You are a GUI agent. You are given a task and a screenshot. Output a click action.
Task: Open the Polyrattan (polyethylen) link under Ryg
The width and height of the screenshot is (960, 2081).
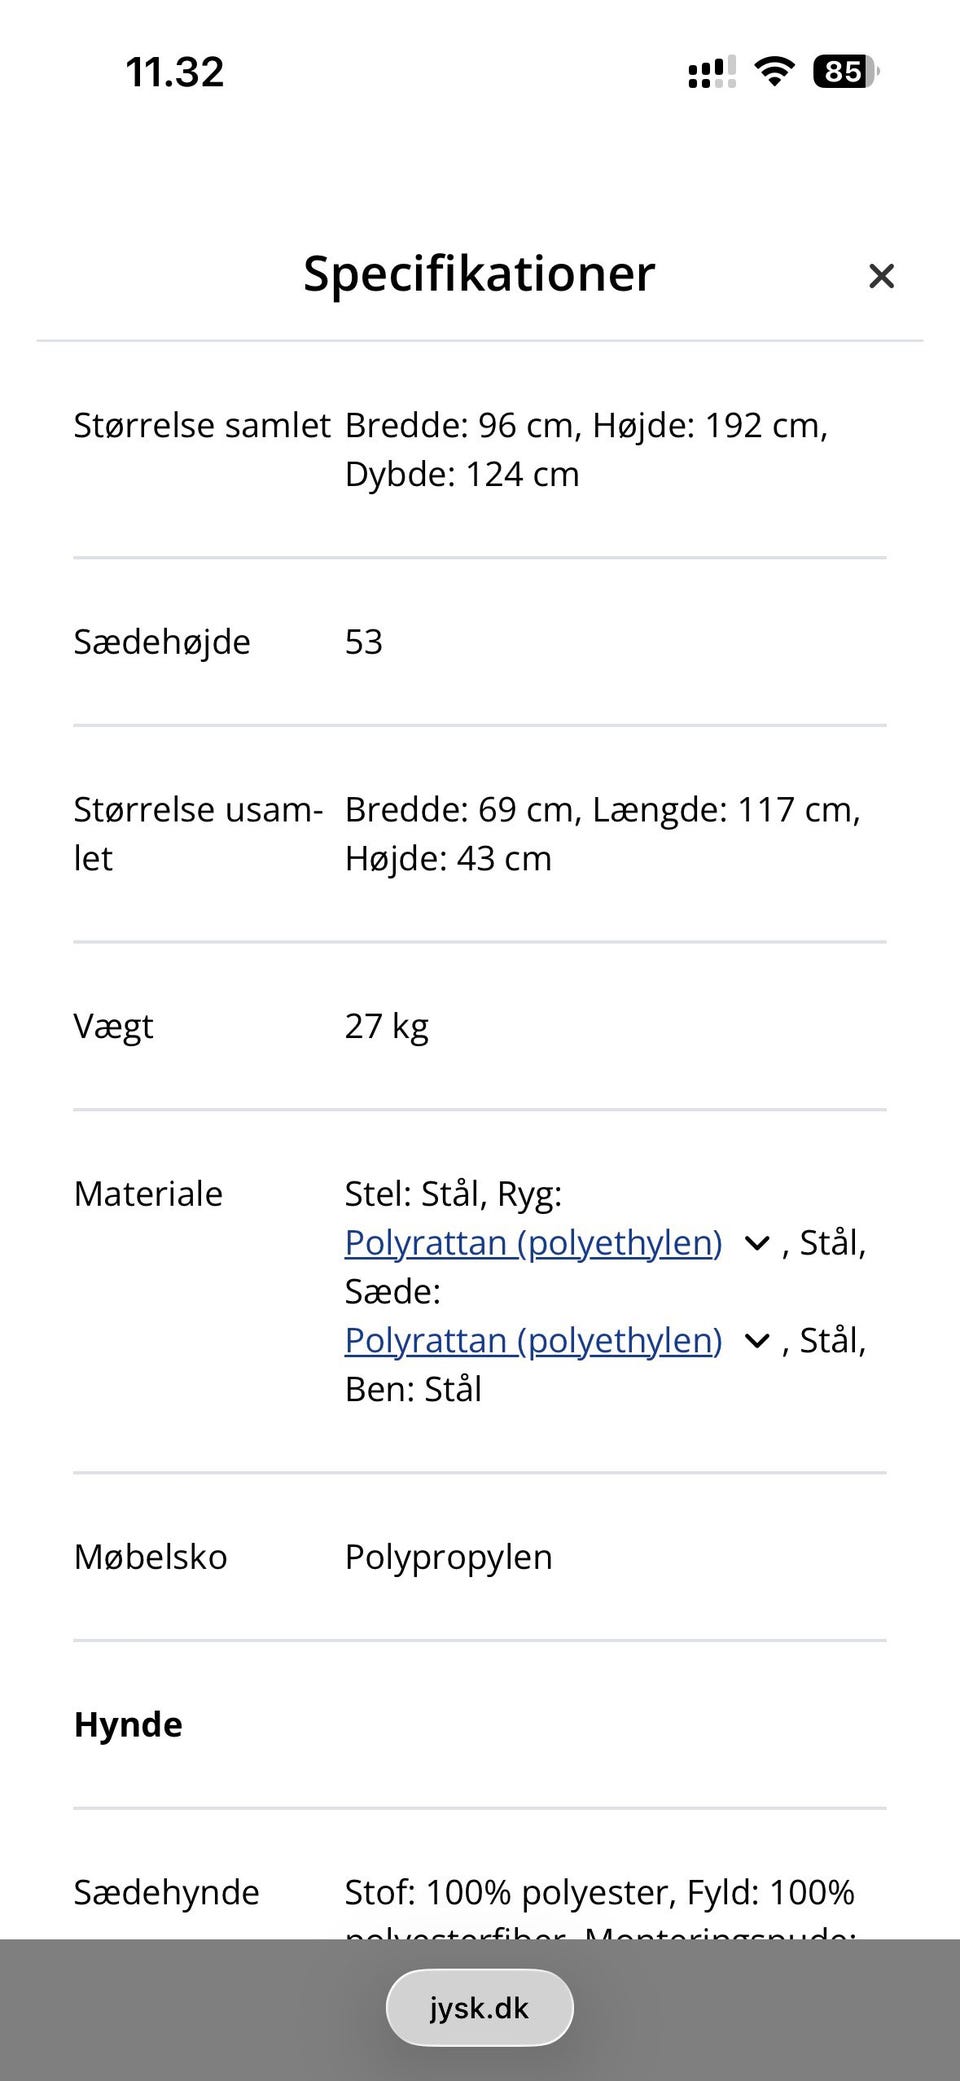coord(533,1242)
